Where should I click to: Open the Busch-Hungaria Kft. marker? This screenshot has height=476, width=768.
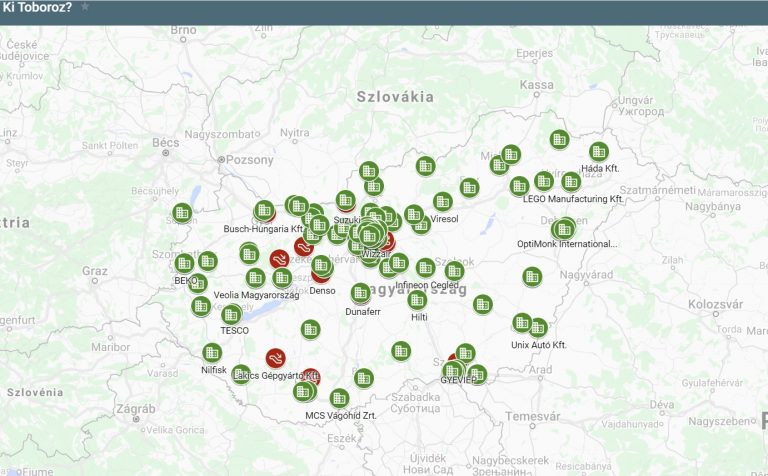tap(264, 210)
